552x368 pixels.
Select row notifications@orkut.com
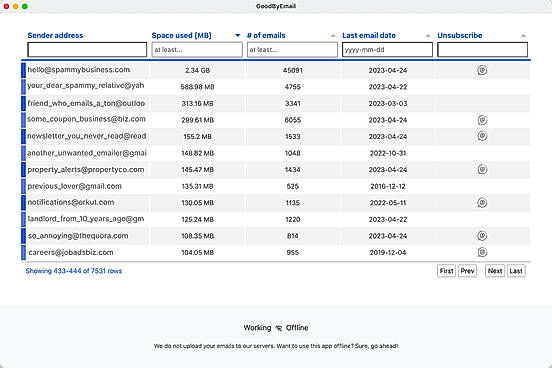276,202
